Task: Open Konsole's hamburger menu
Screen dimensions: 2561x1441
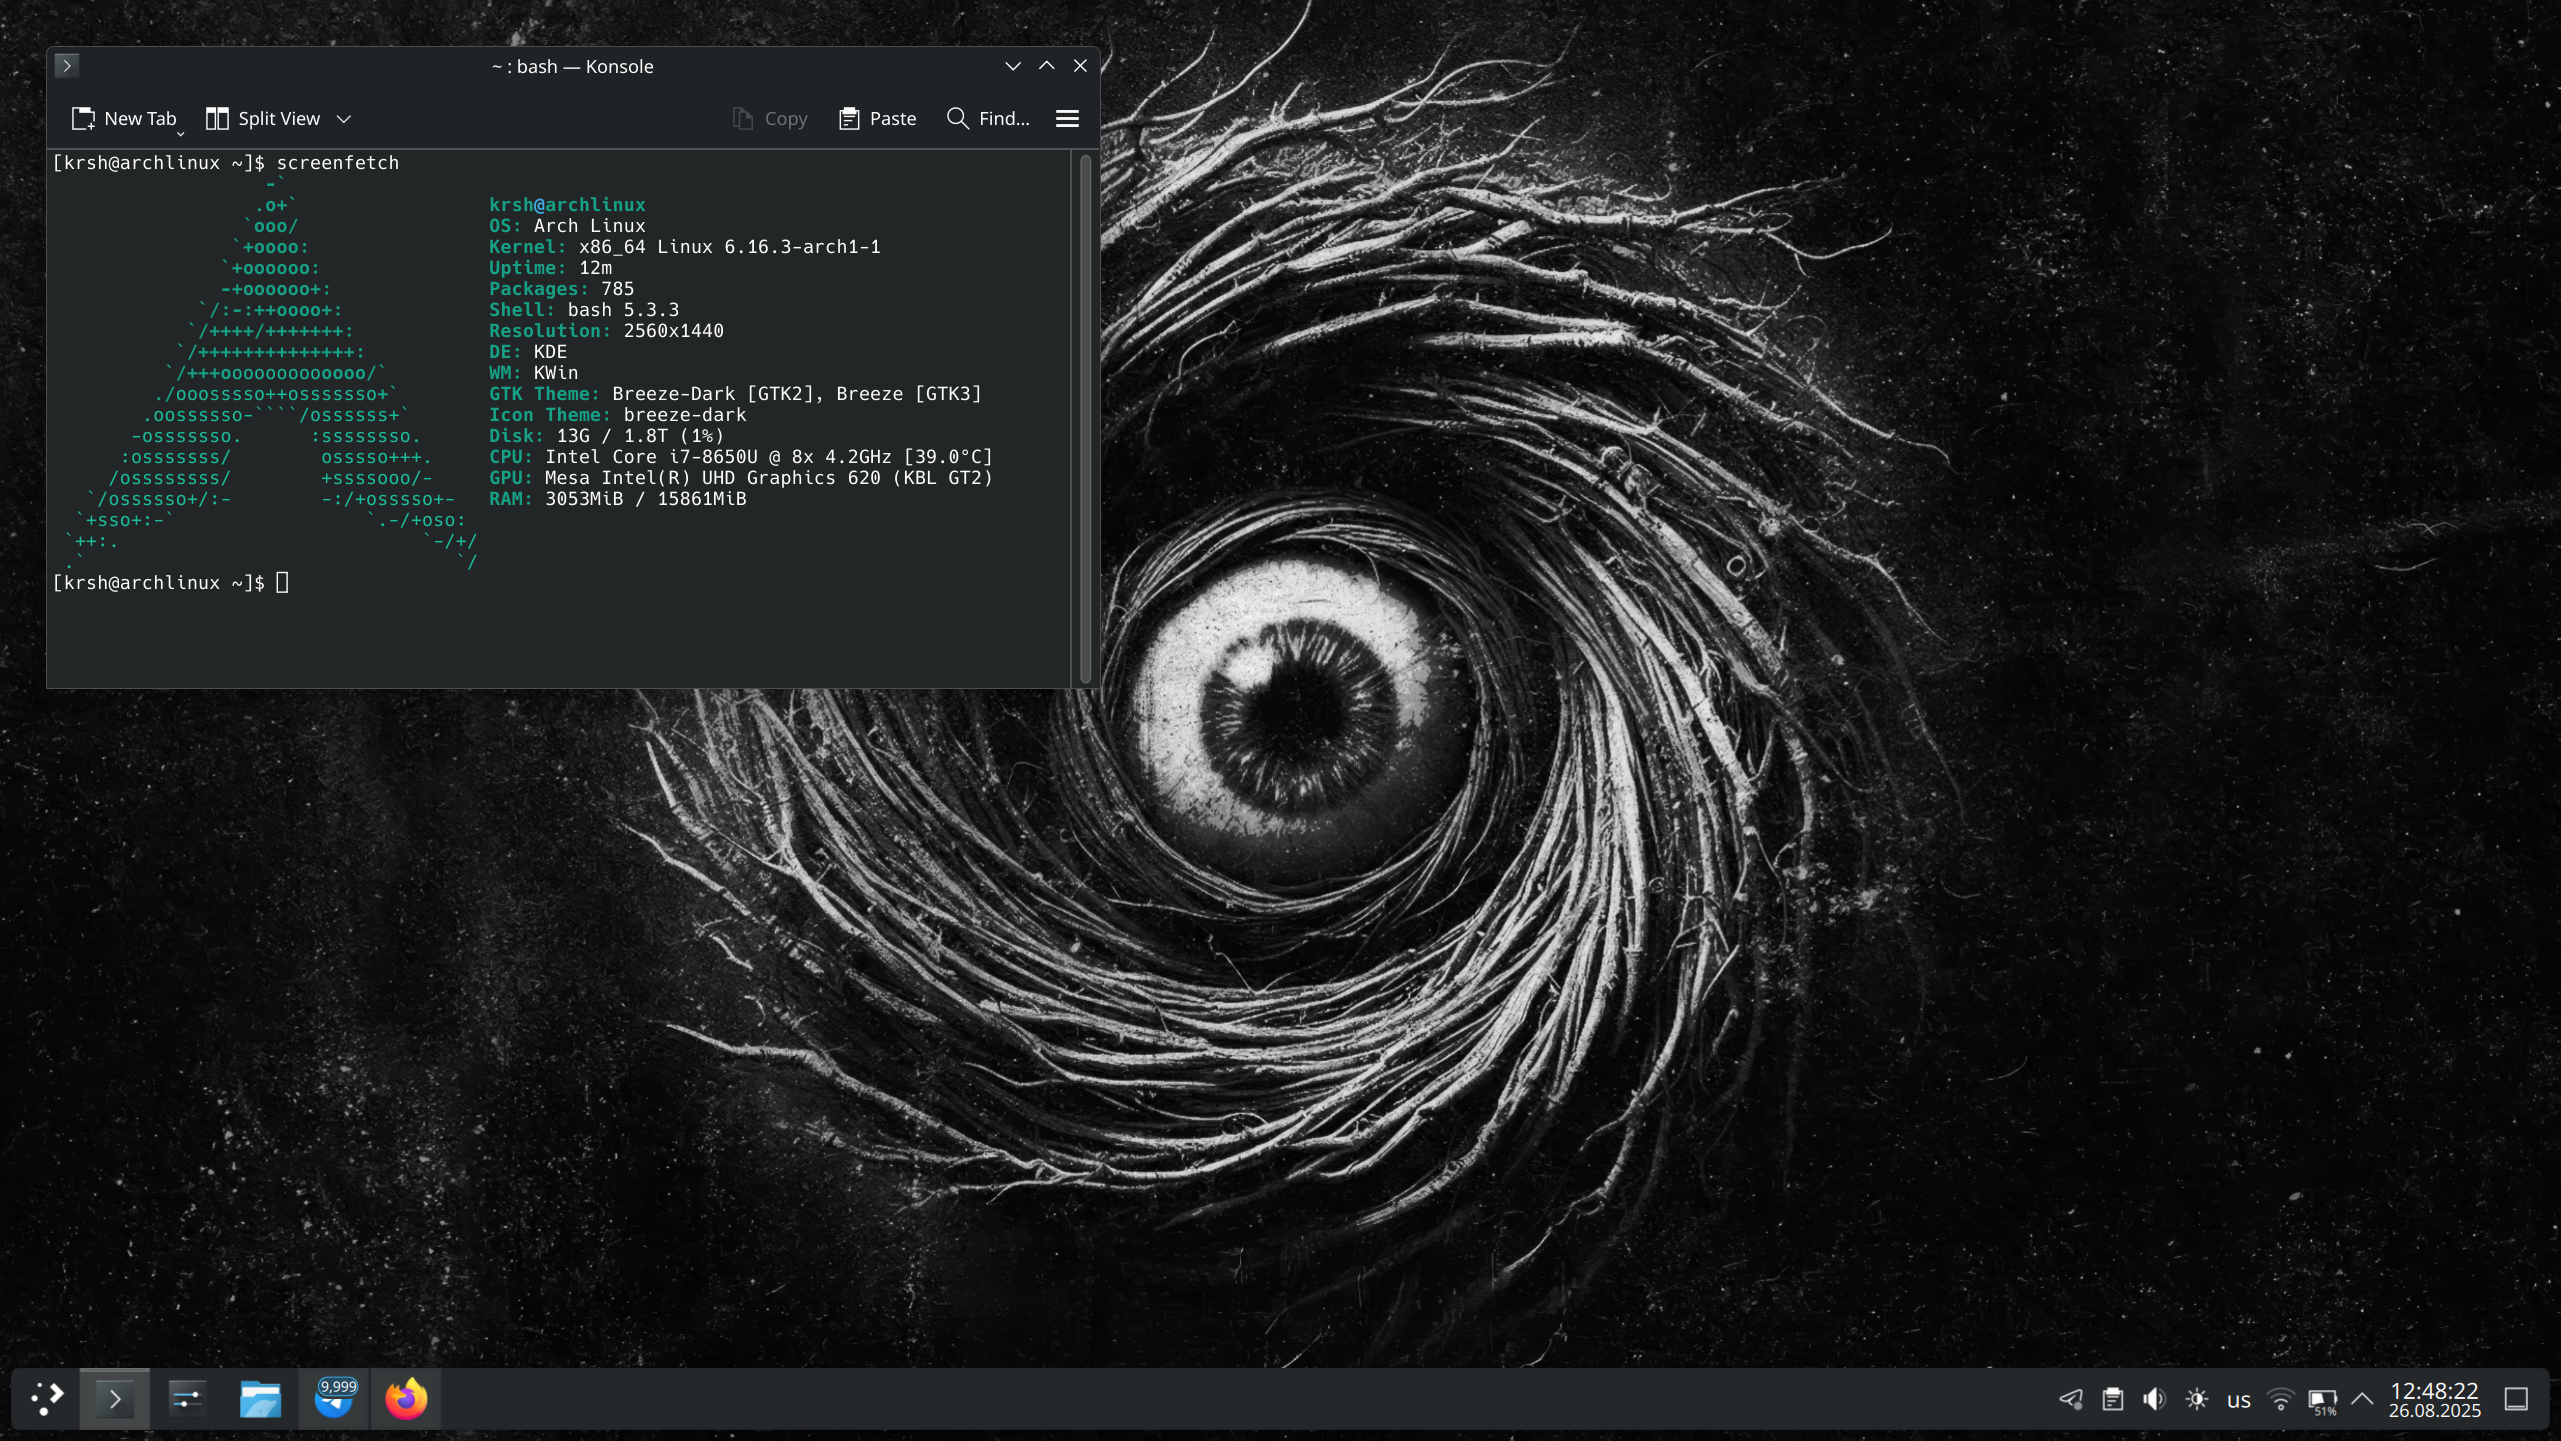Action: (1067, 118)
